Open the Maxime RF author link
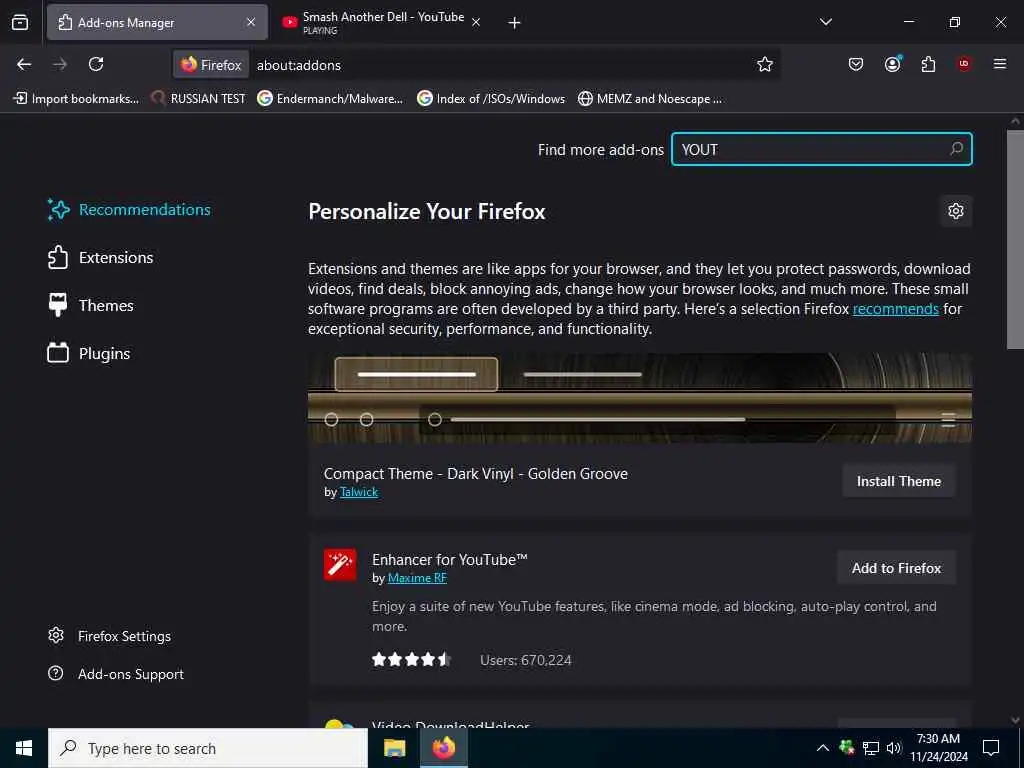The width and height of the screenshot is (1024, 768). (417, 578)
